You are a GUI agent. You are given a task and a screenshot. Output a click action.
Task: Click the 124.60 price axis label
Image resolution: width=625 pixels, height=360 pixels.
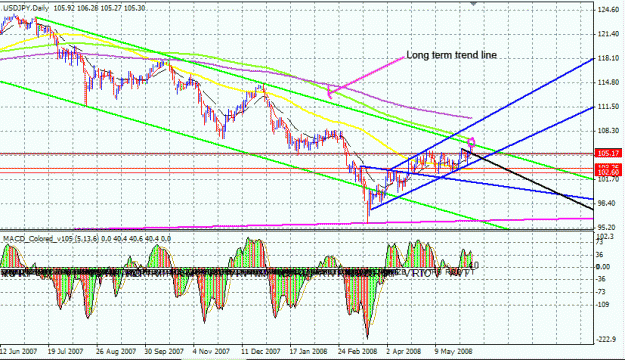pyautogui.click(x=609, y=10)
